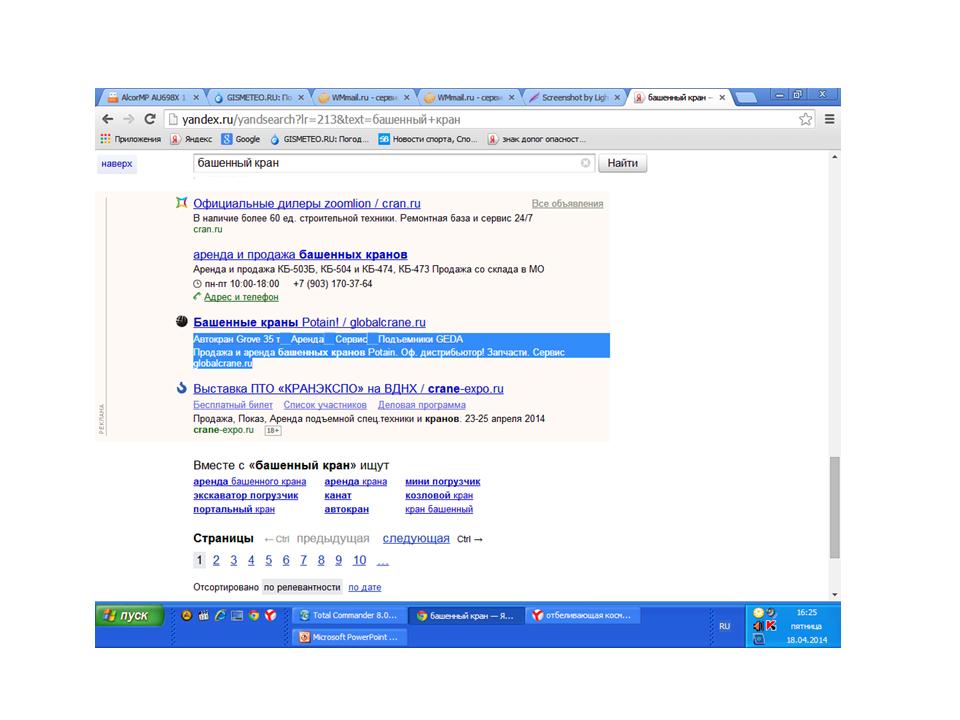Viewport: 960px width, 720px height.
Task: Click the zoomlion ad favicon icon
Action: click(181, 203)
